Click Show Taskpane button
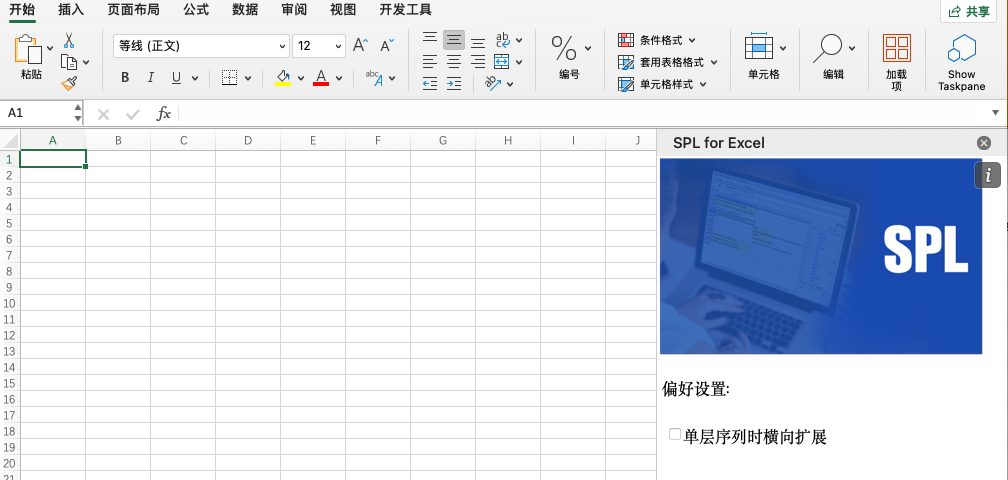This screenshot has height=480, width=1008. click(962, 62)
